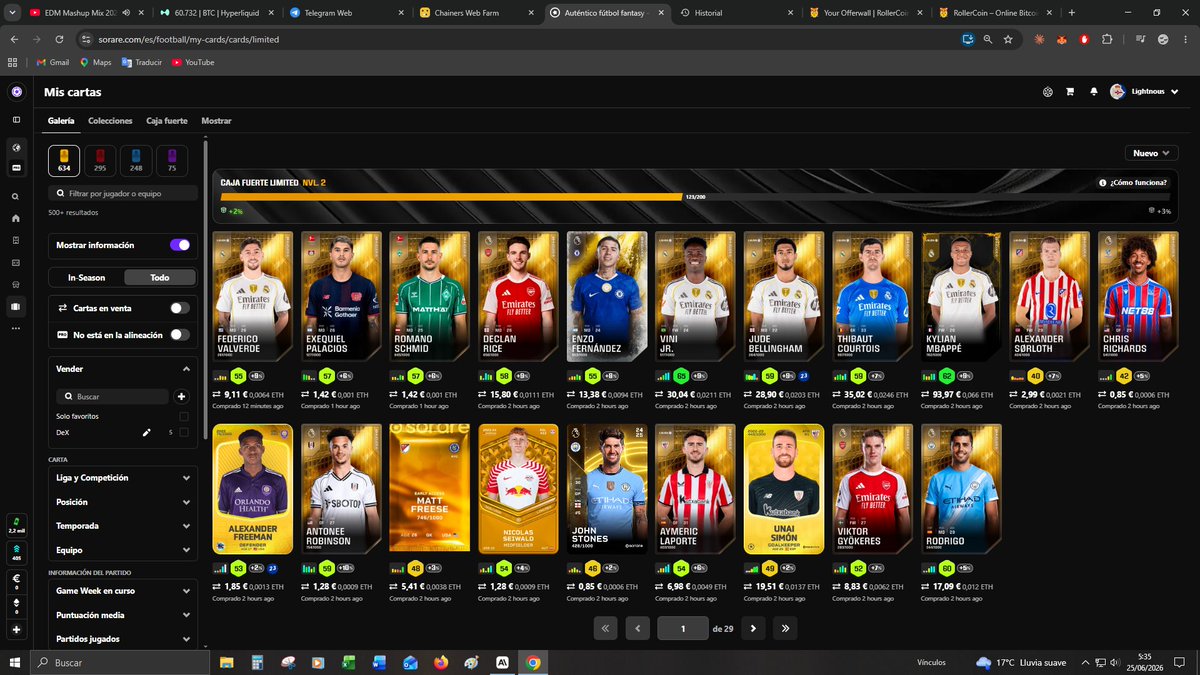Switch to the Mostrar tab
Viewport: 1200px width, 675px height.
216,121
